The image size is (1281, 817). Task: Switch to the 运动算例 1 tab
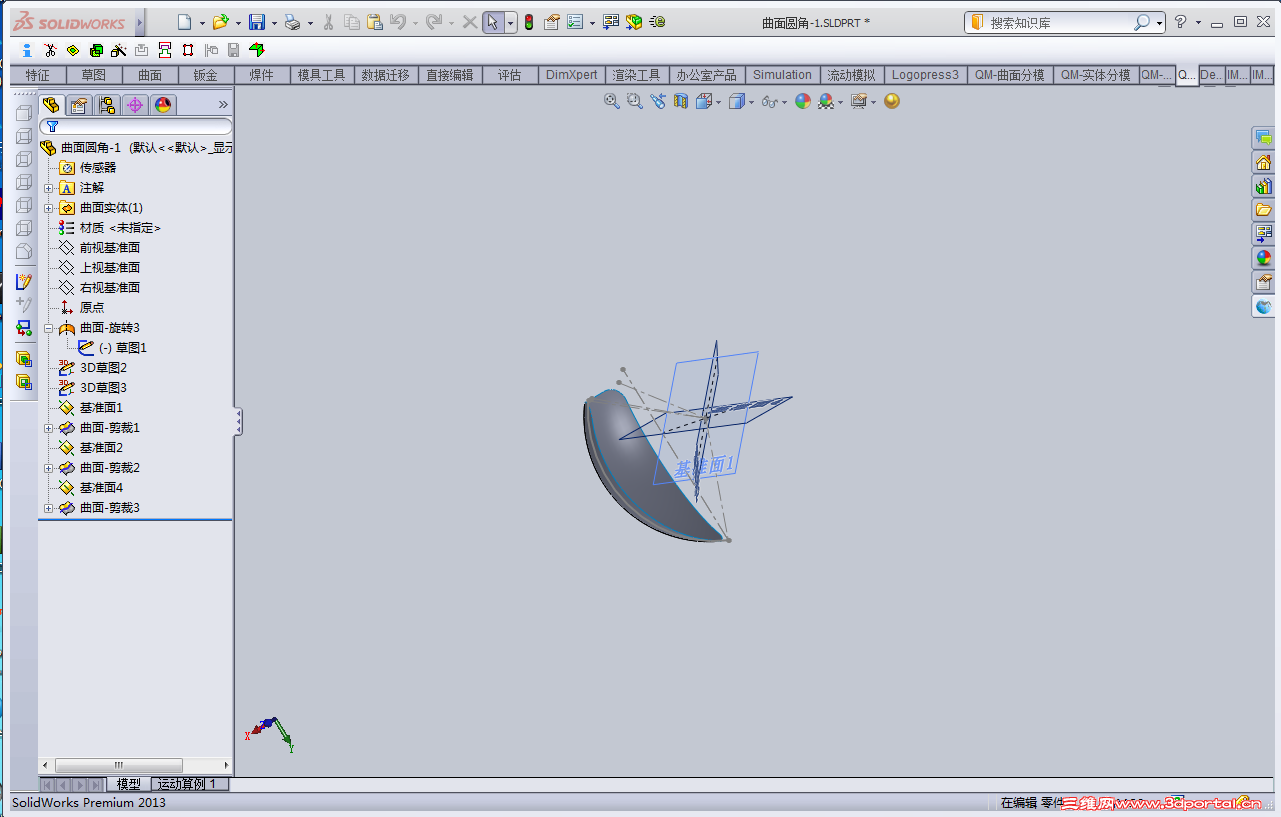187,784
